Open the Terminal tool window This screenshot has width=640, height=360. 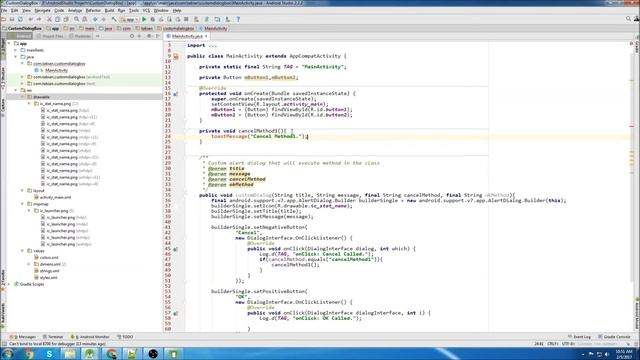click(53, 337)
